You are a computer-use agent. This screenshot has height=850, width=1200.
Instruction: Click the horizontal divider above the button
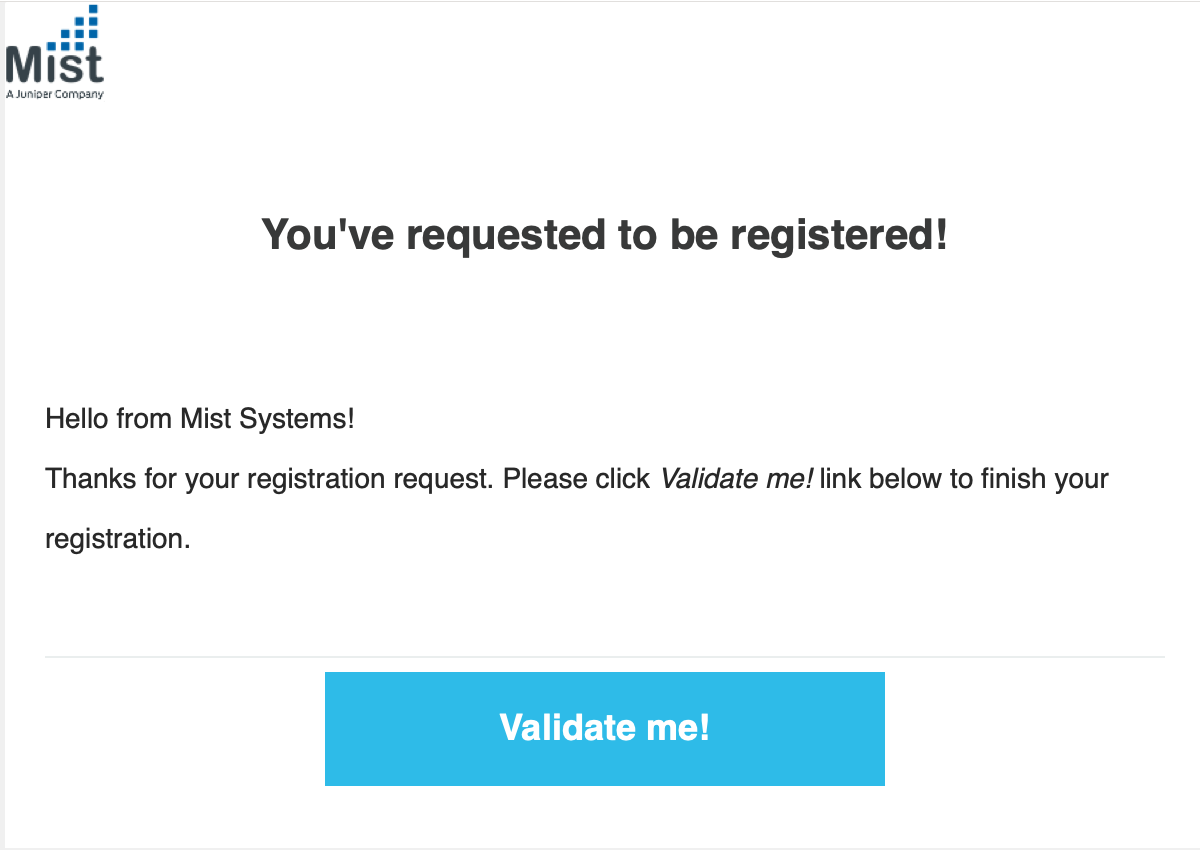pos(604,657)
